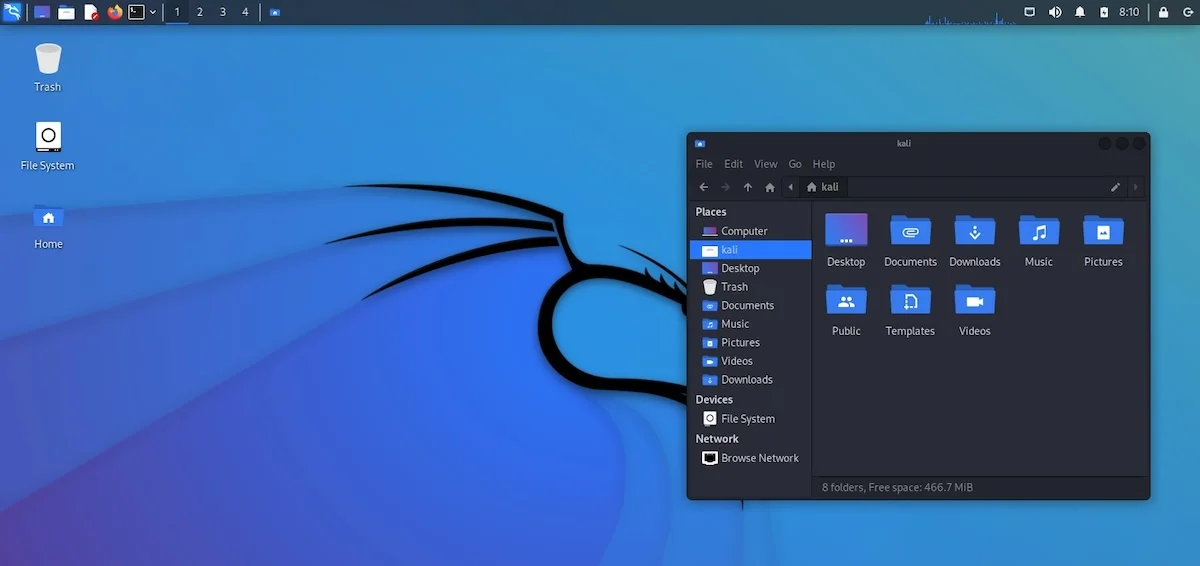The height and width of the screenshot is (566, 1200).
Task: Expand the terminal launcher dropdown arrow
Action: click(153, 12)
